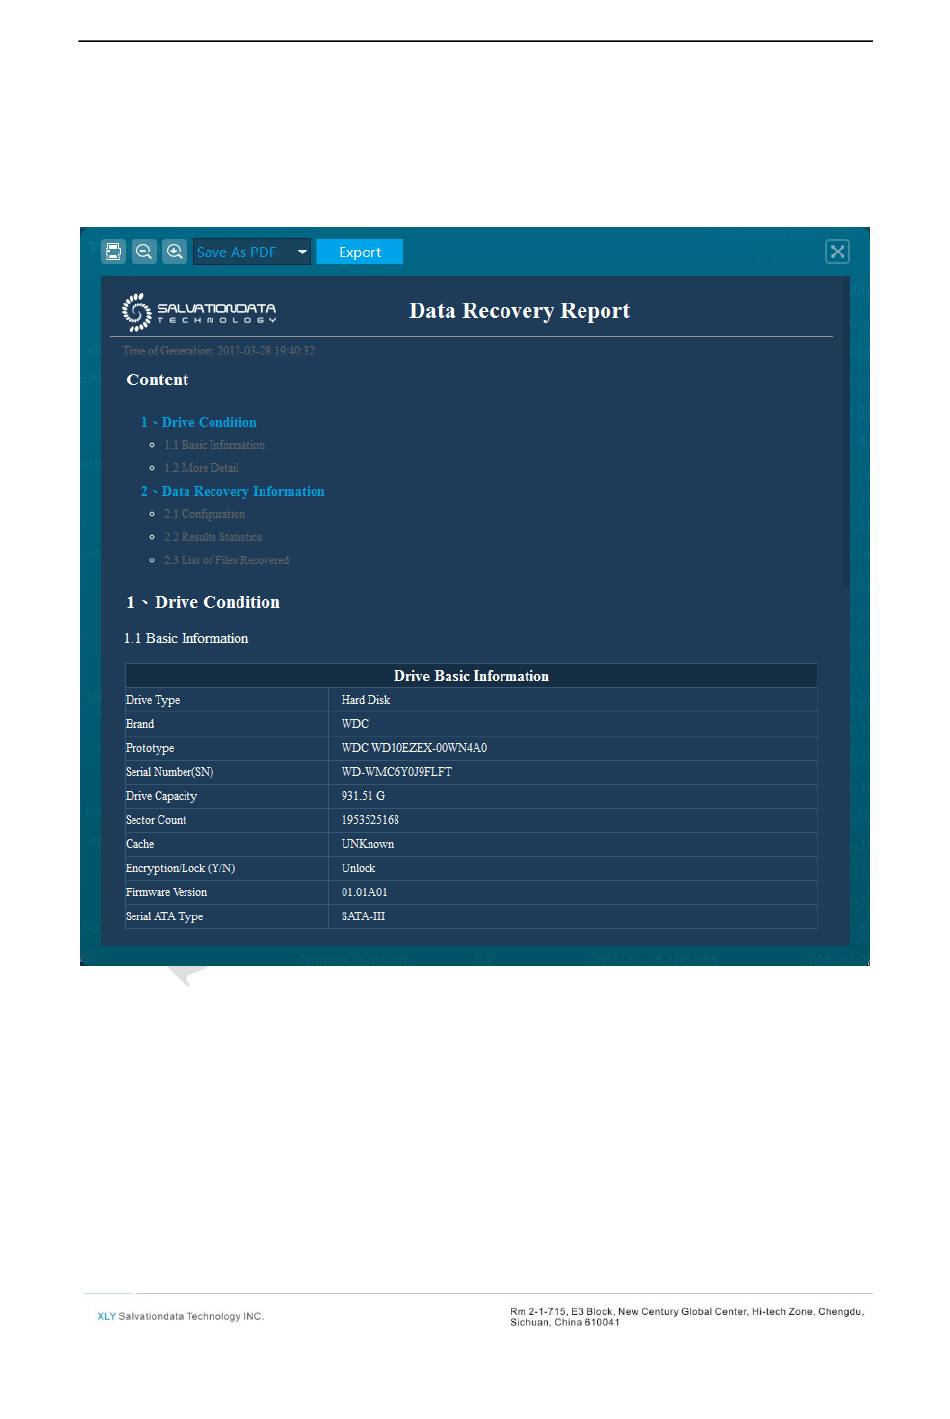The image size is (950, 1419).
Task: Select the Brand label cell
Action: tap(227, 724)
